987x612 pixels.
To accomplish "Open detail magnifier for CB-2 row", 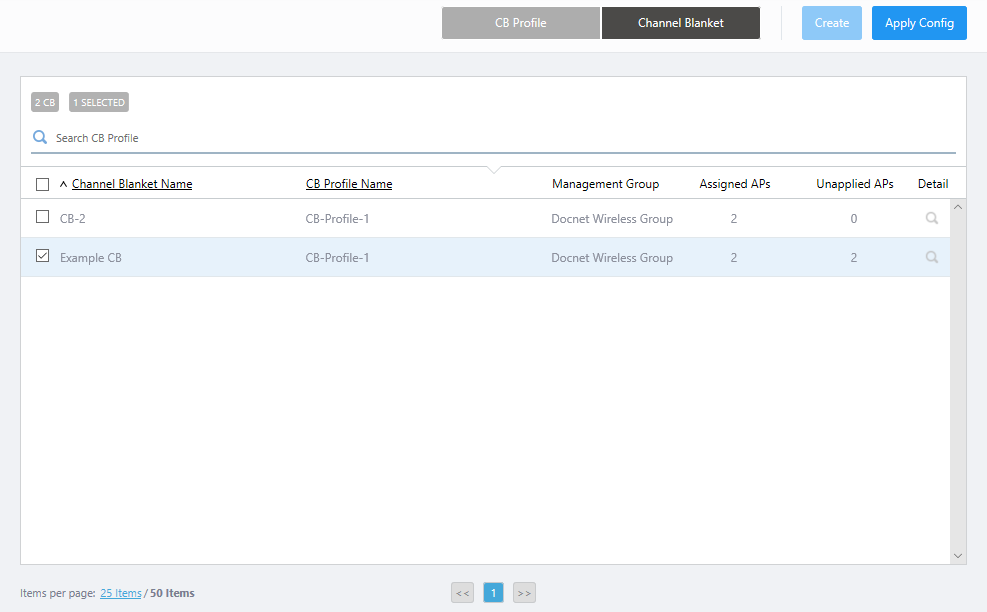I will point(931,218).
